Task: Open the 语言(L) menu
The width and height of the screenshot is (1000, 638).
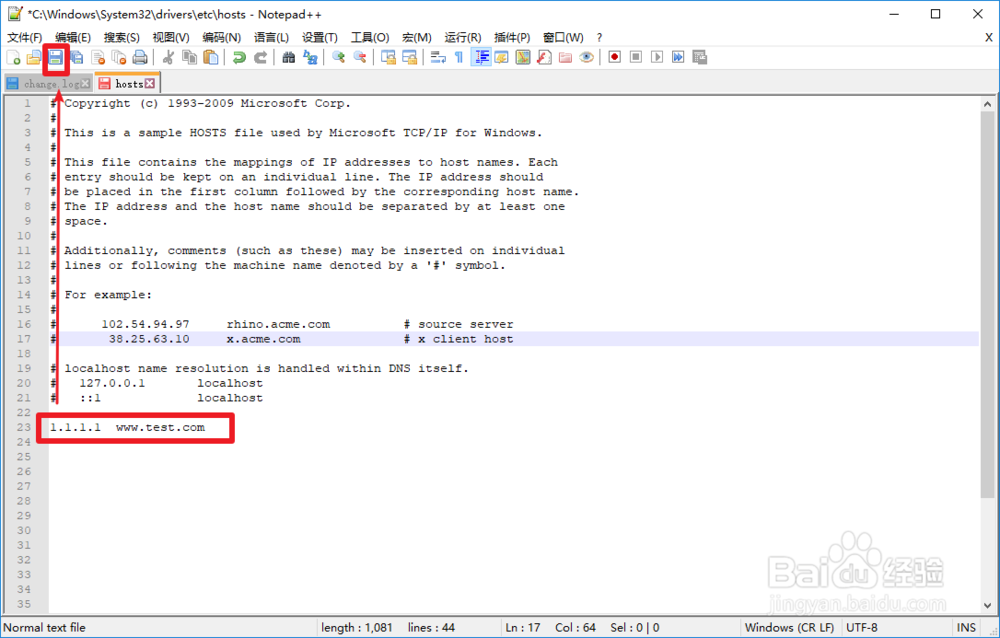Action: (271, 38)
